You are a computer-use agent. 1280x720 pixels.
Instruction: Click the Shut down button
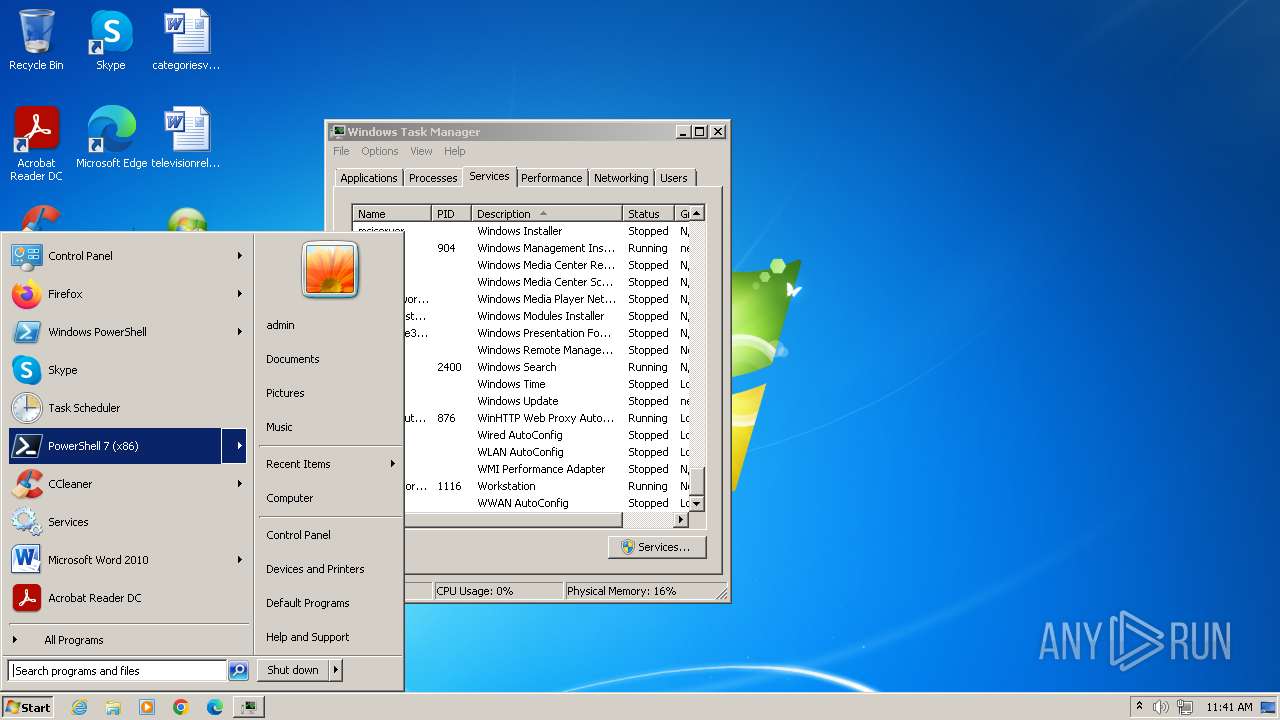(293, 670)
